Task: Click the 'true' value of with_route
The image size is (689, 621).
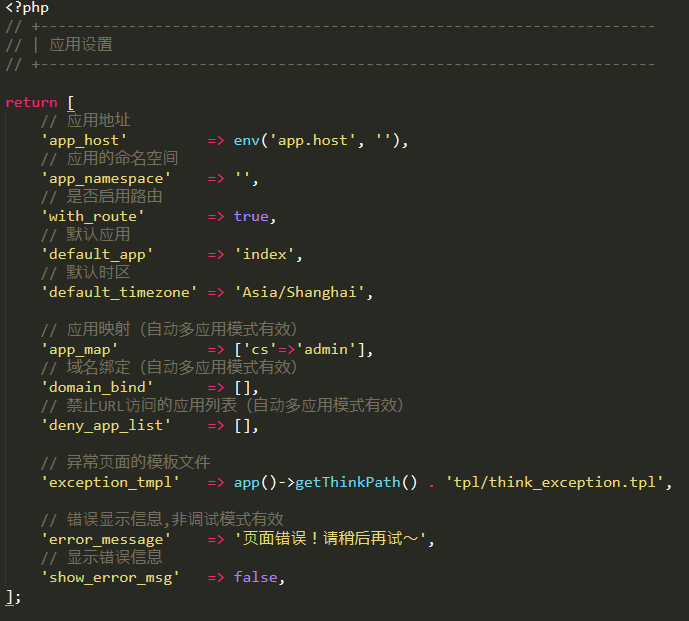Action: tap(251, 216)
